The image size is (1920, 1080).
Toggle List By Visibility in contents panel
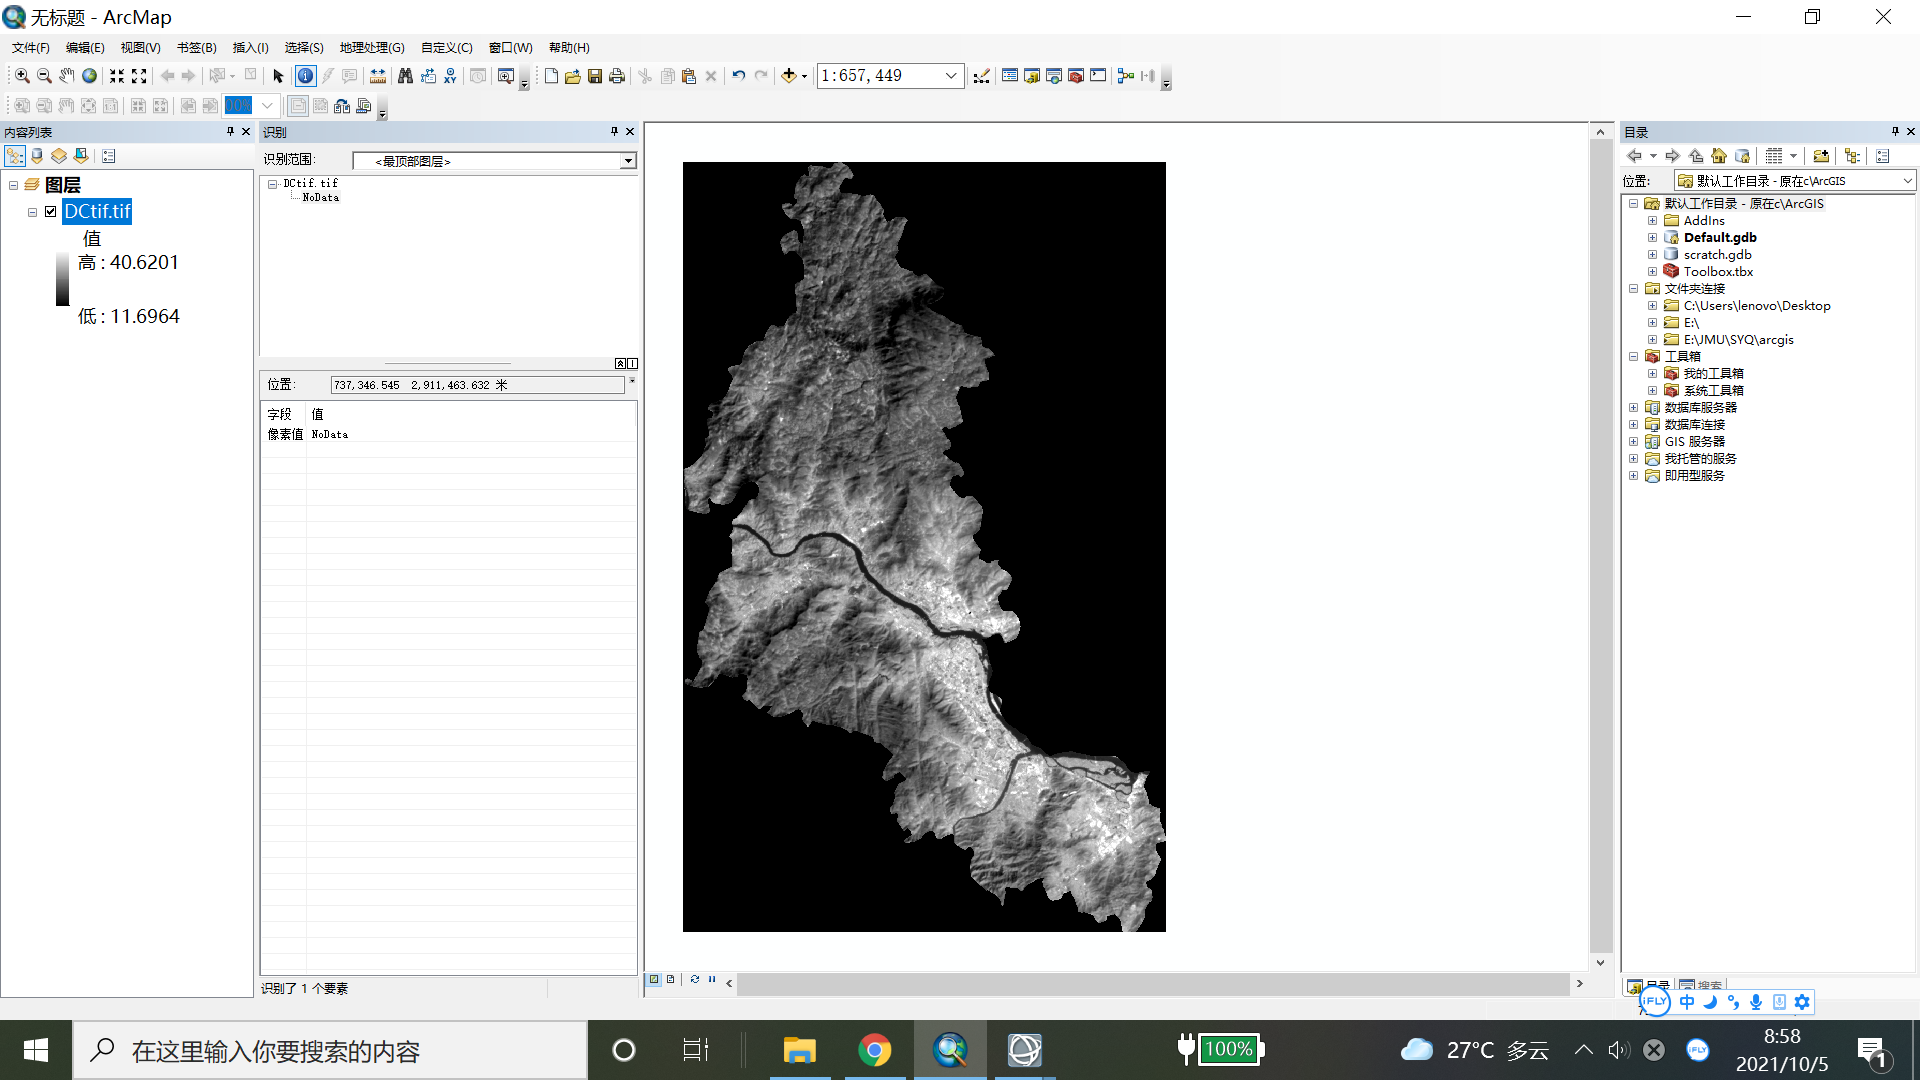[x=59, y=156]
